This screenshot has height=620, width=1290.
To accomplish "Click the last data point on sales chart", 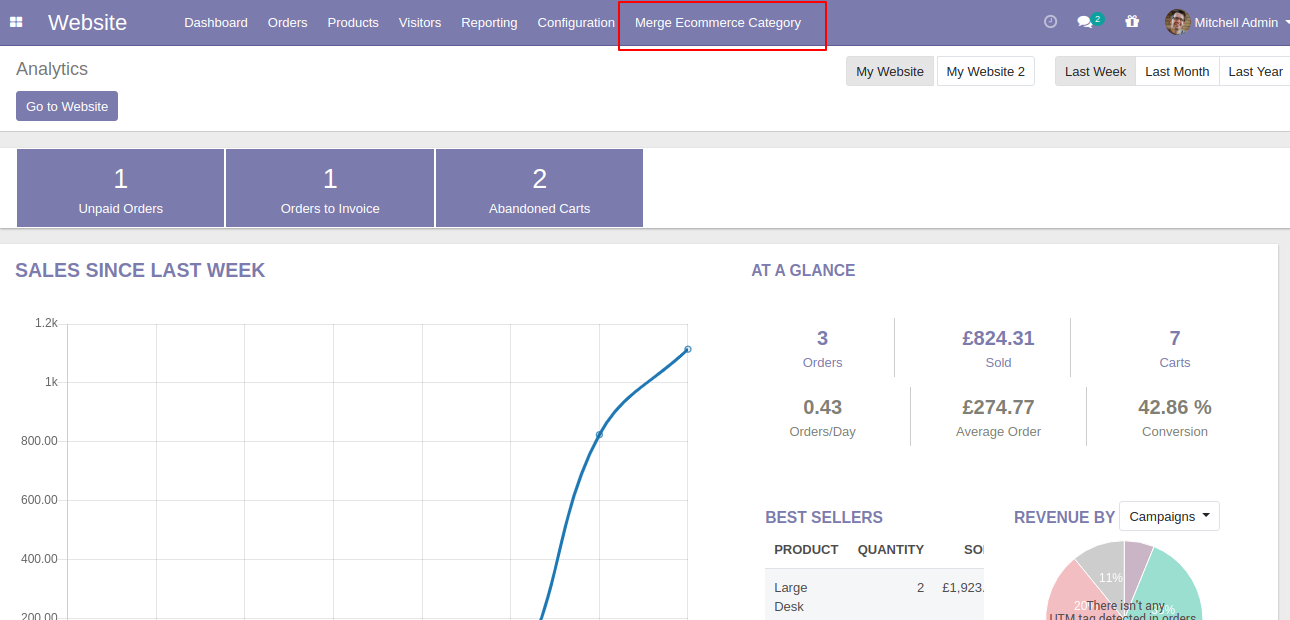I will (x=688, y=349).
